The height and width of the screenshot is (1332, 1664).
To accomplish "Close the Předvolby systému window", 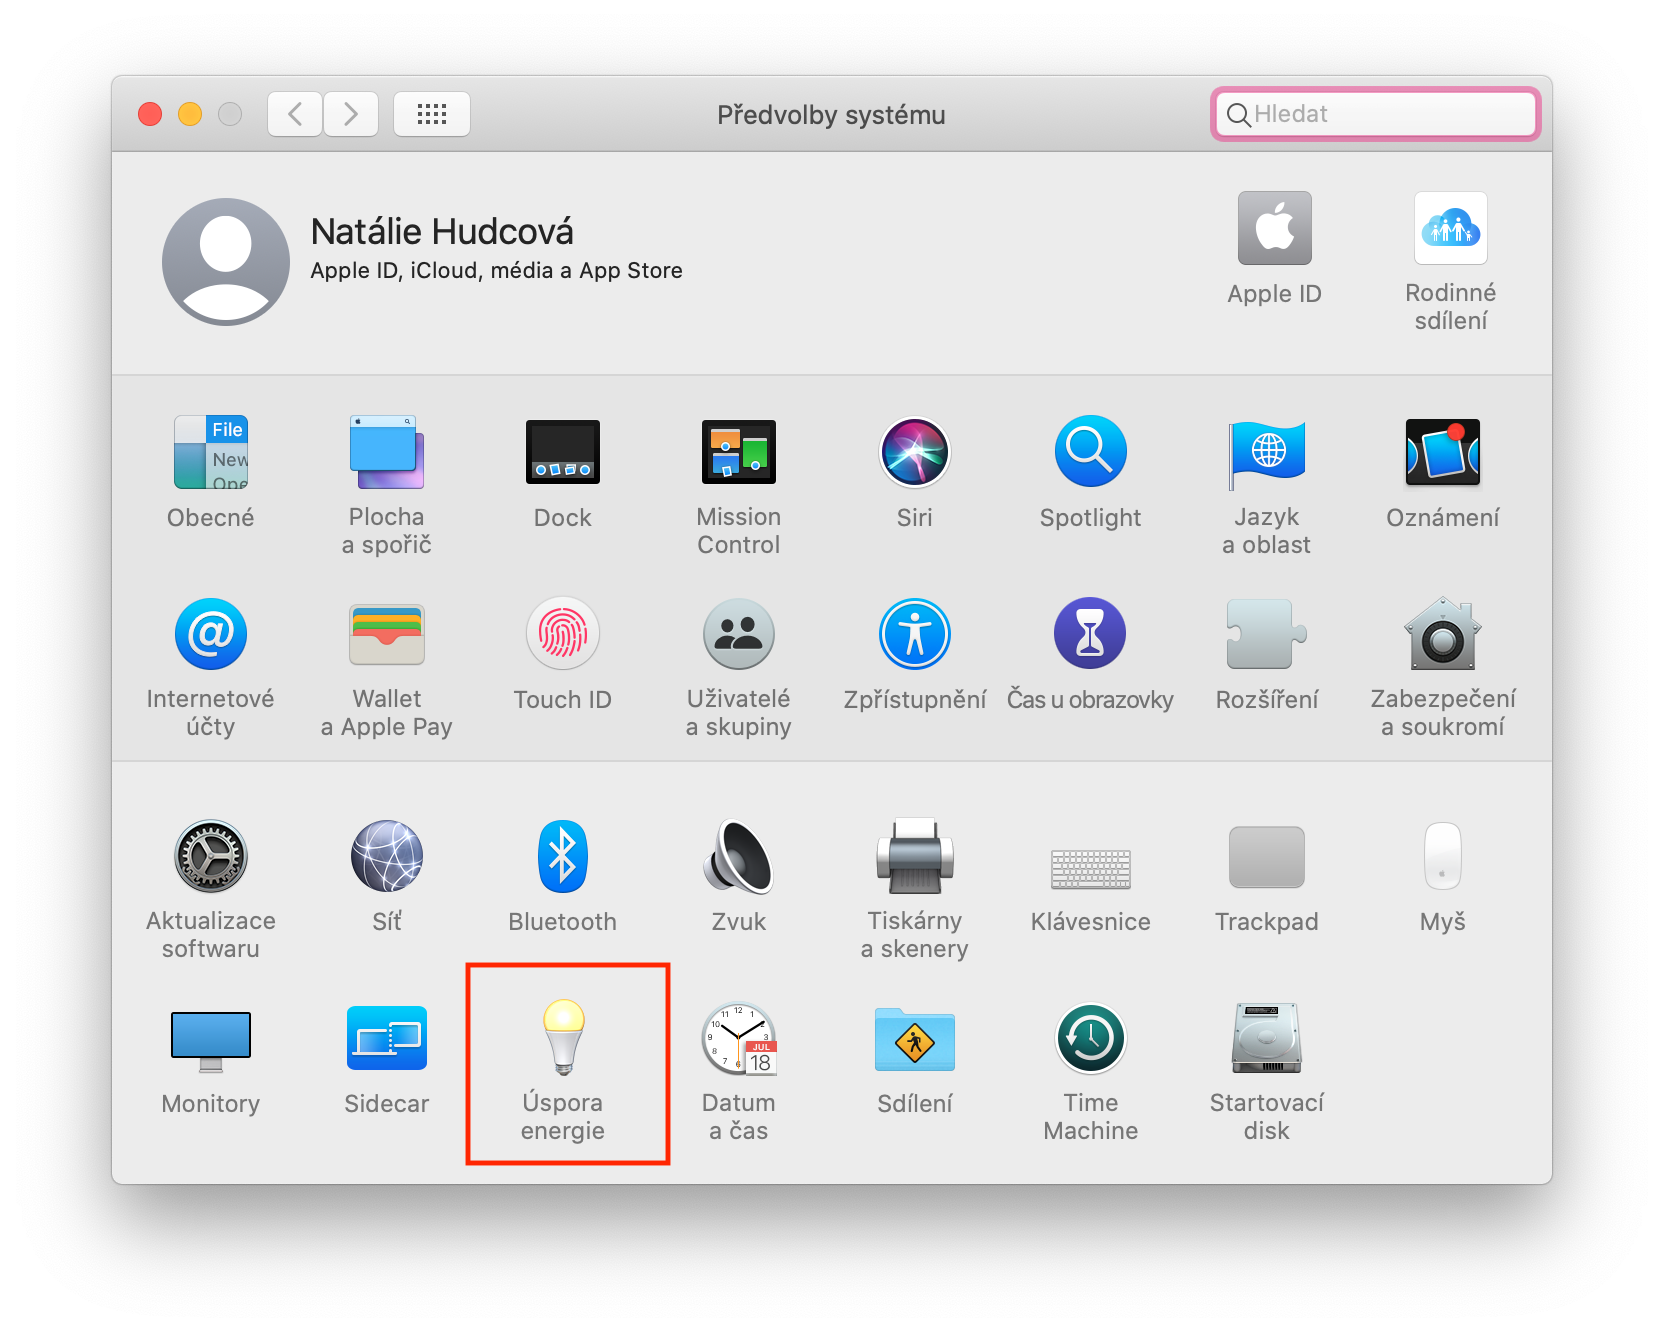I will (x=150, y=114).
